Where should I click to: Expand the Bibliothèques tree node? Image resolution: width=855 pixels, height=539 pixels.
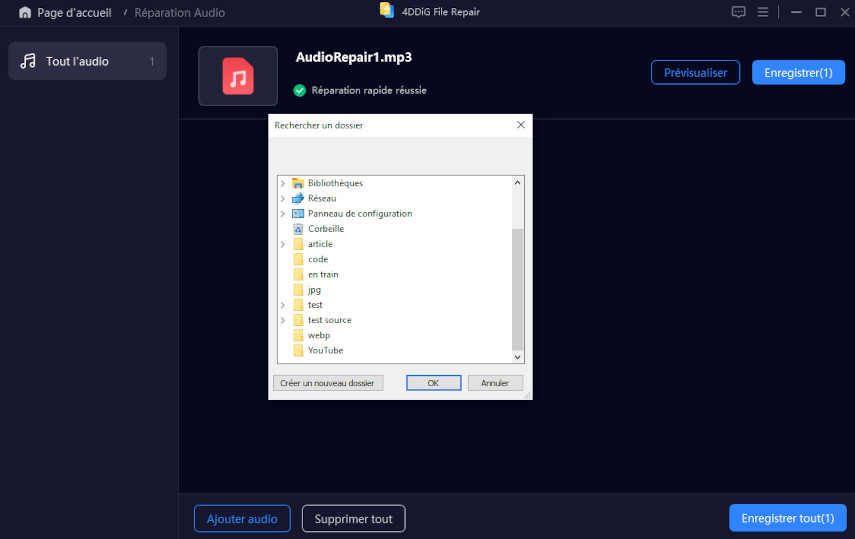[x=282, y=183]
